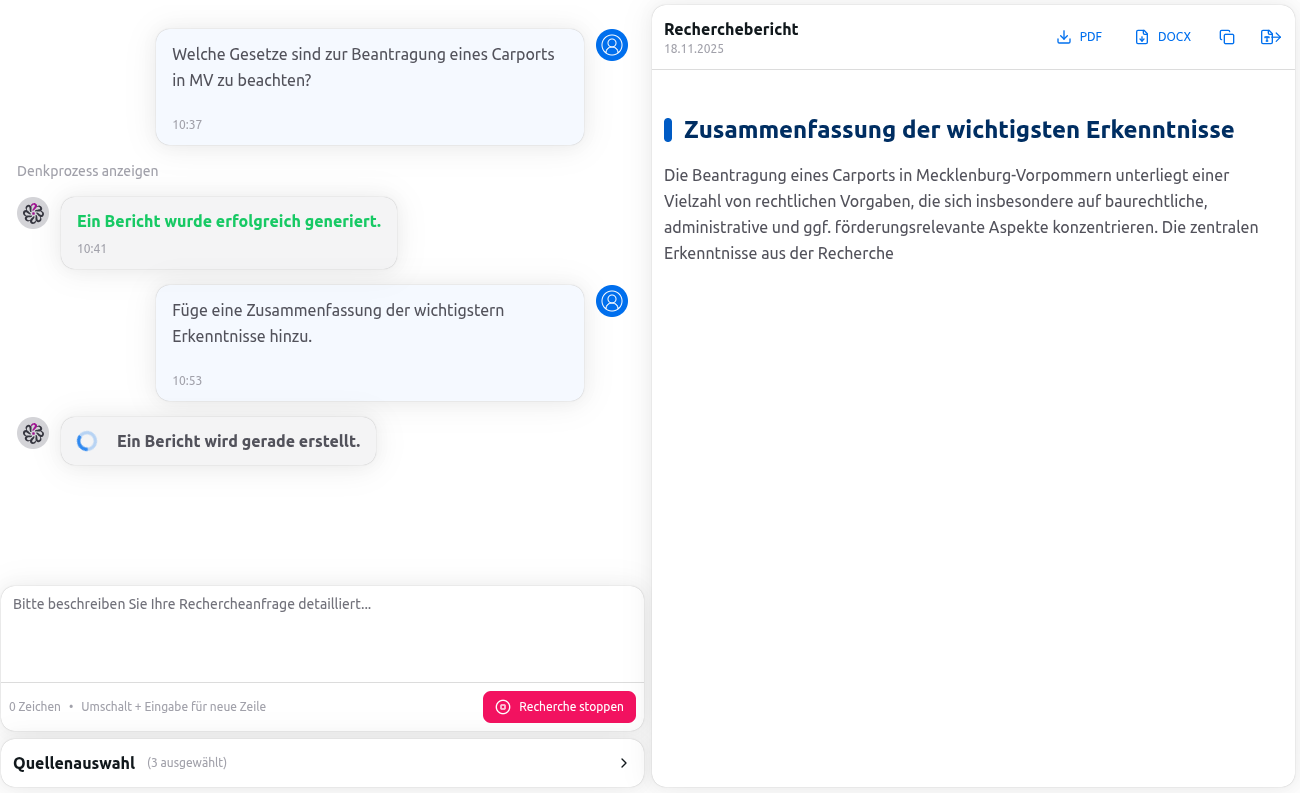Download the report as DOCX

(x=1163, y=37)
